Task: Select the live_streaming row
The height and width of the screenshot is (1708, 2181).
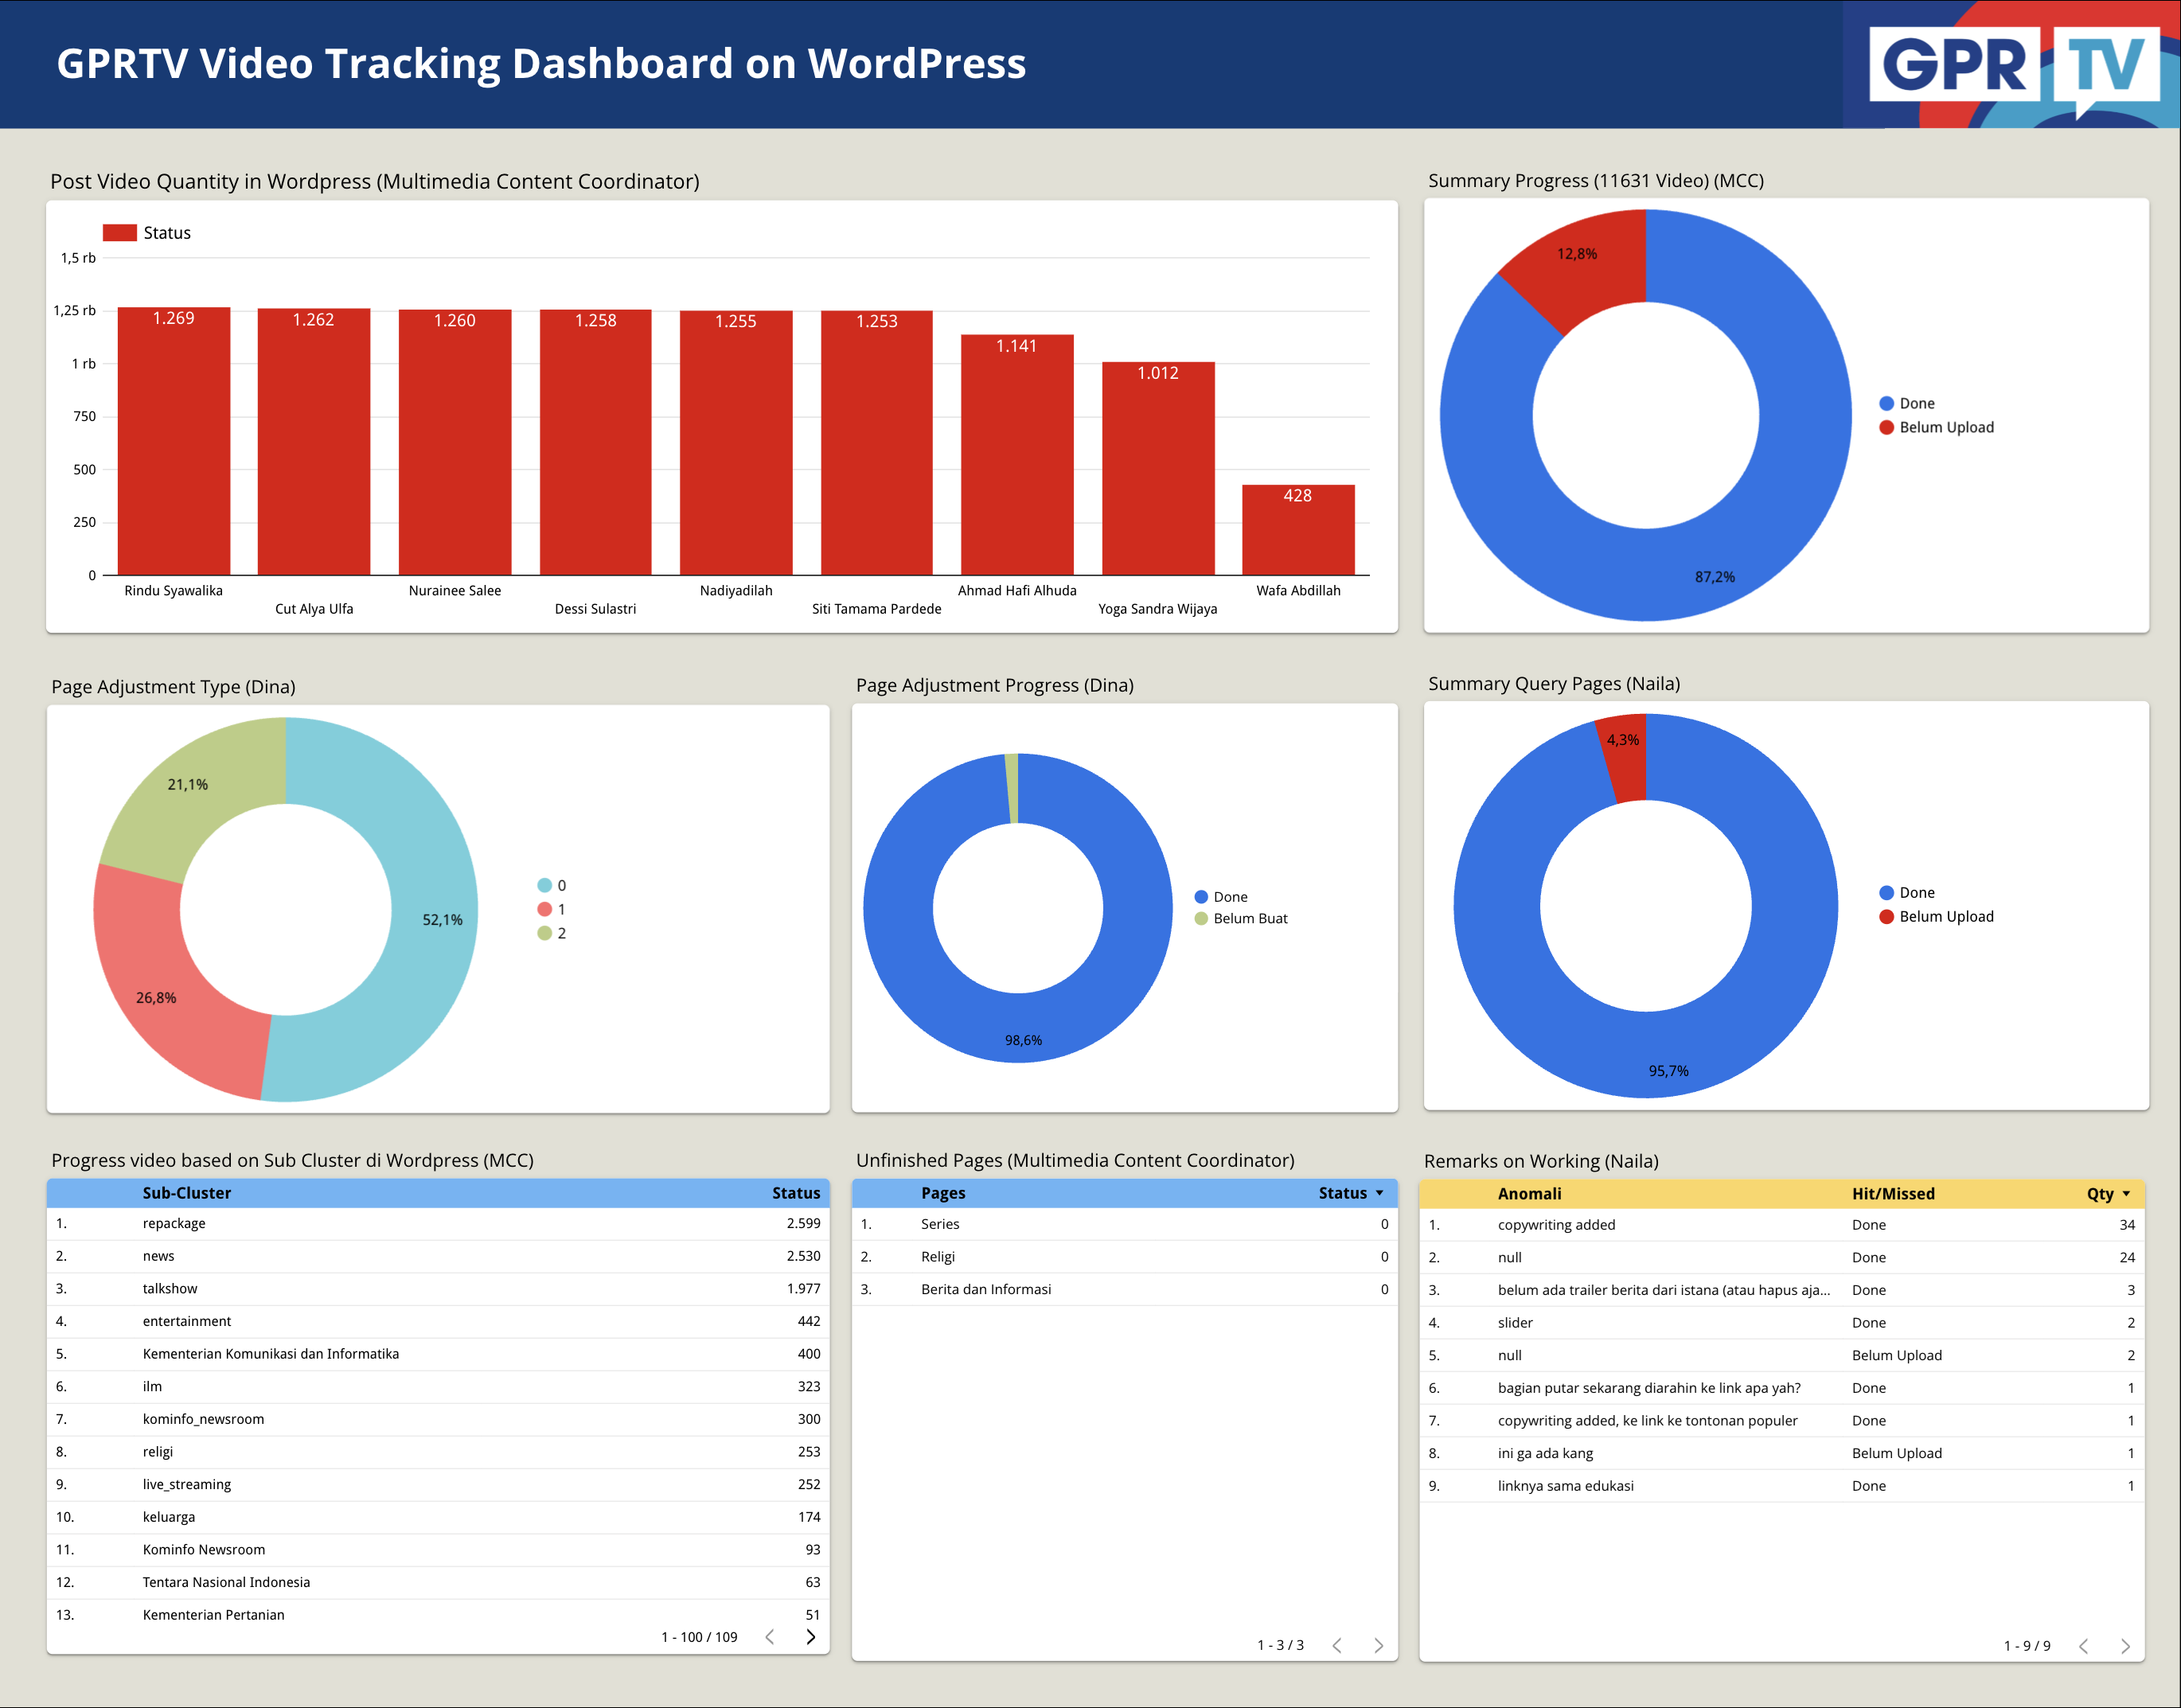Action: [x=438, y=1484]
